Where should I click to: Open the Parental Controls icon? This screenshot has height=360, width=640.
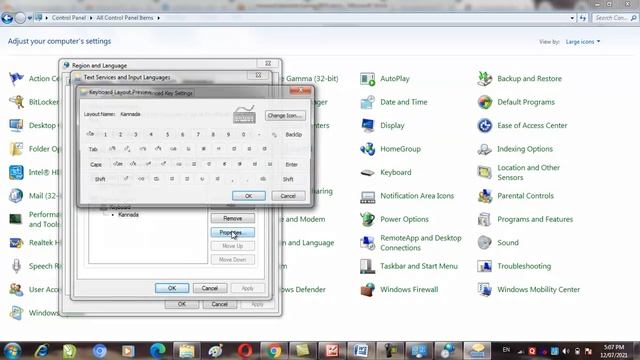484,196
